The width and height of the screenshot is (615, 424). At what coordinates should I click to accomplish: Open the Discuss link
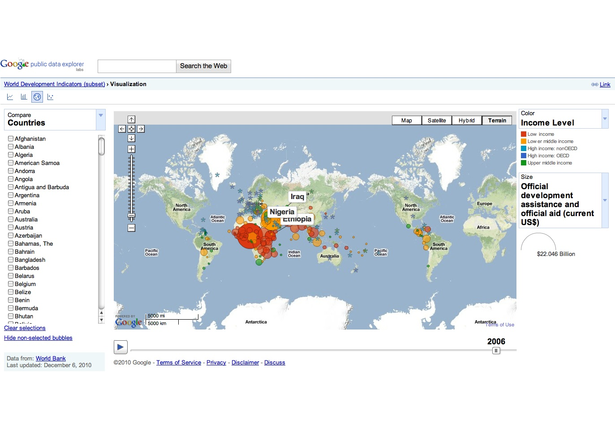[275, 362]
